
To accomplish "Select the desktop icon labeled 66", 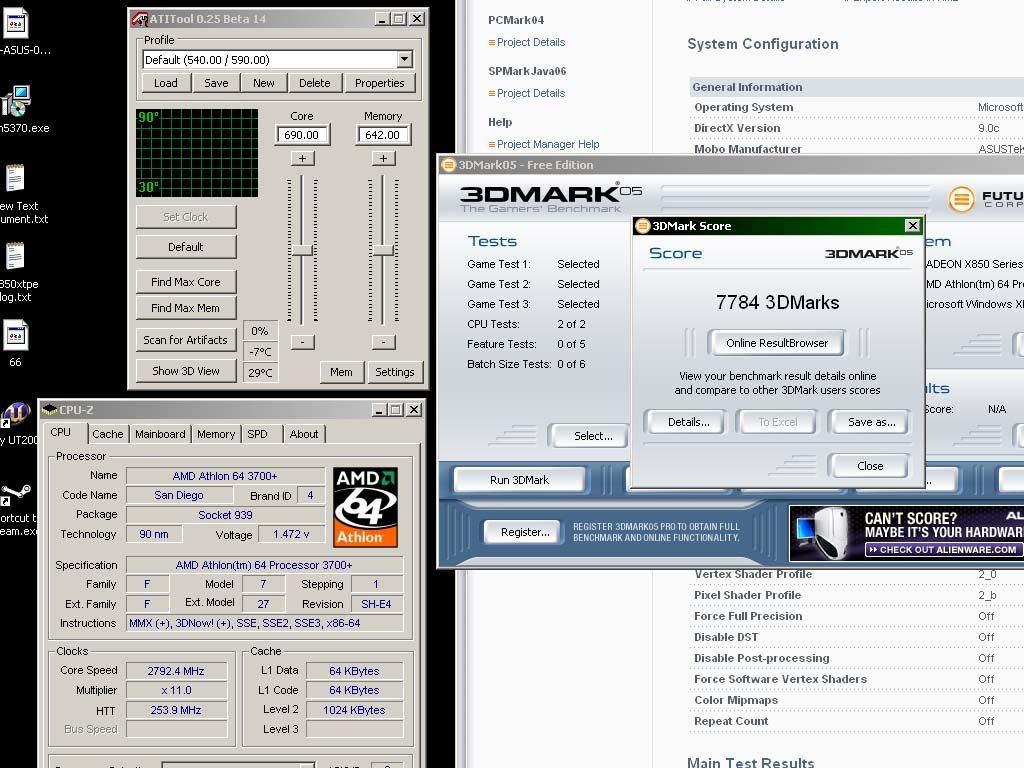I will (16, 335).
